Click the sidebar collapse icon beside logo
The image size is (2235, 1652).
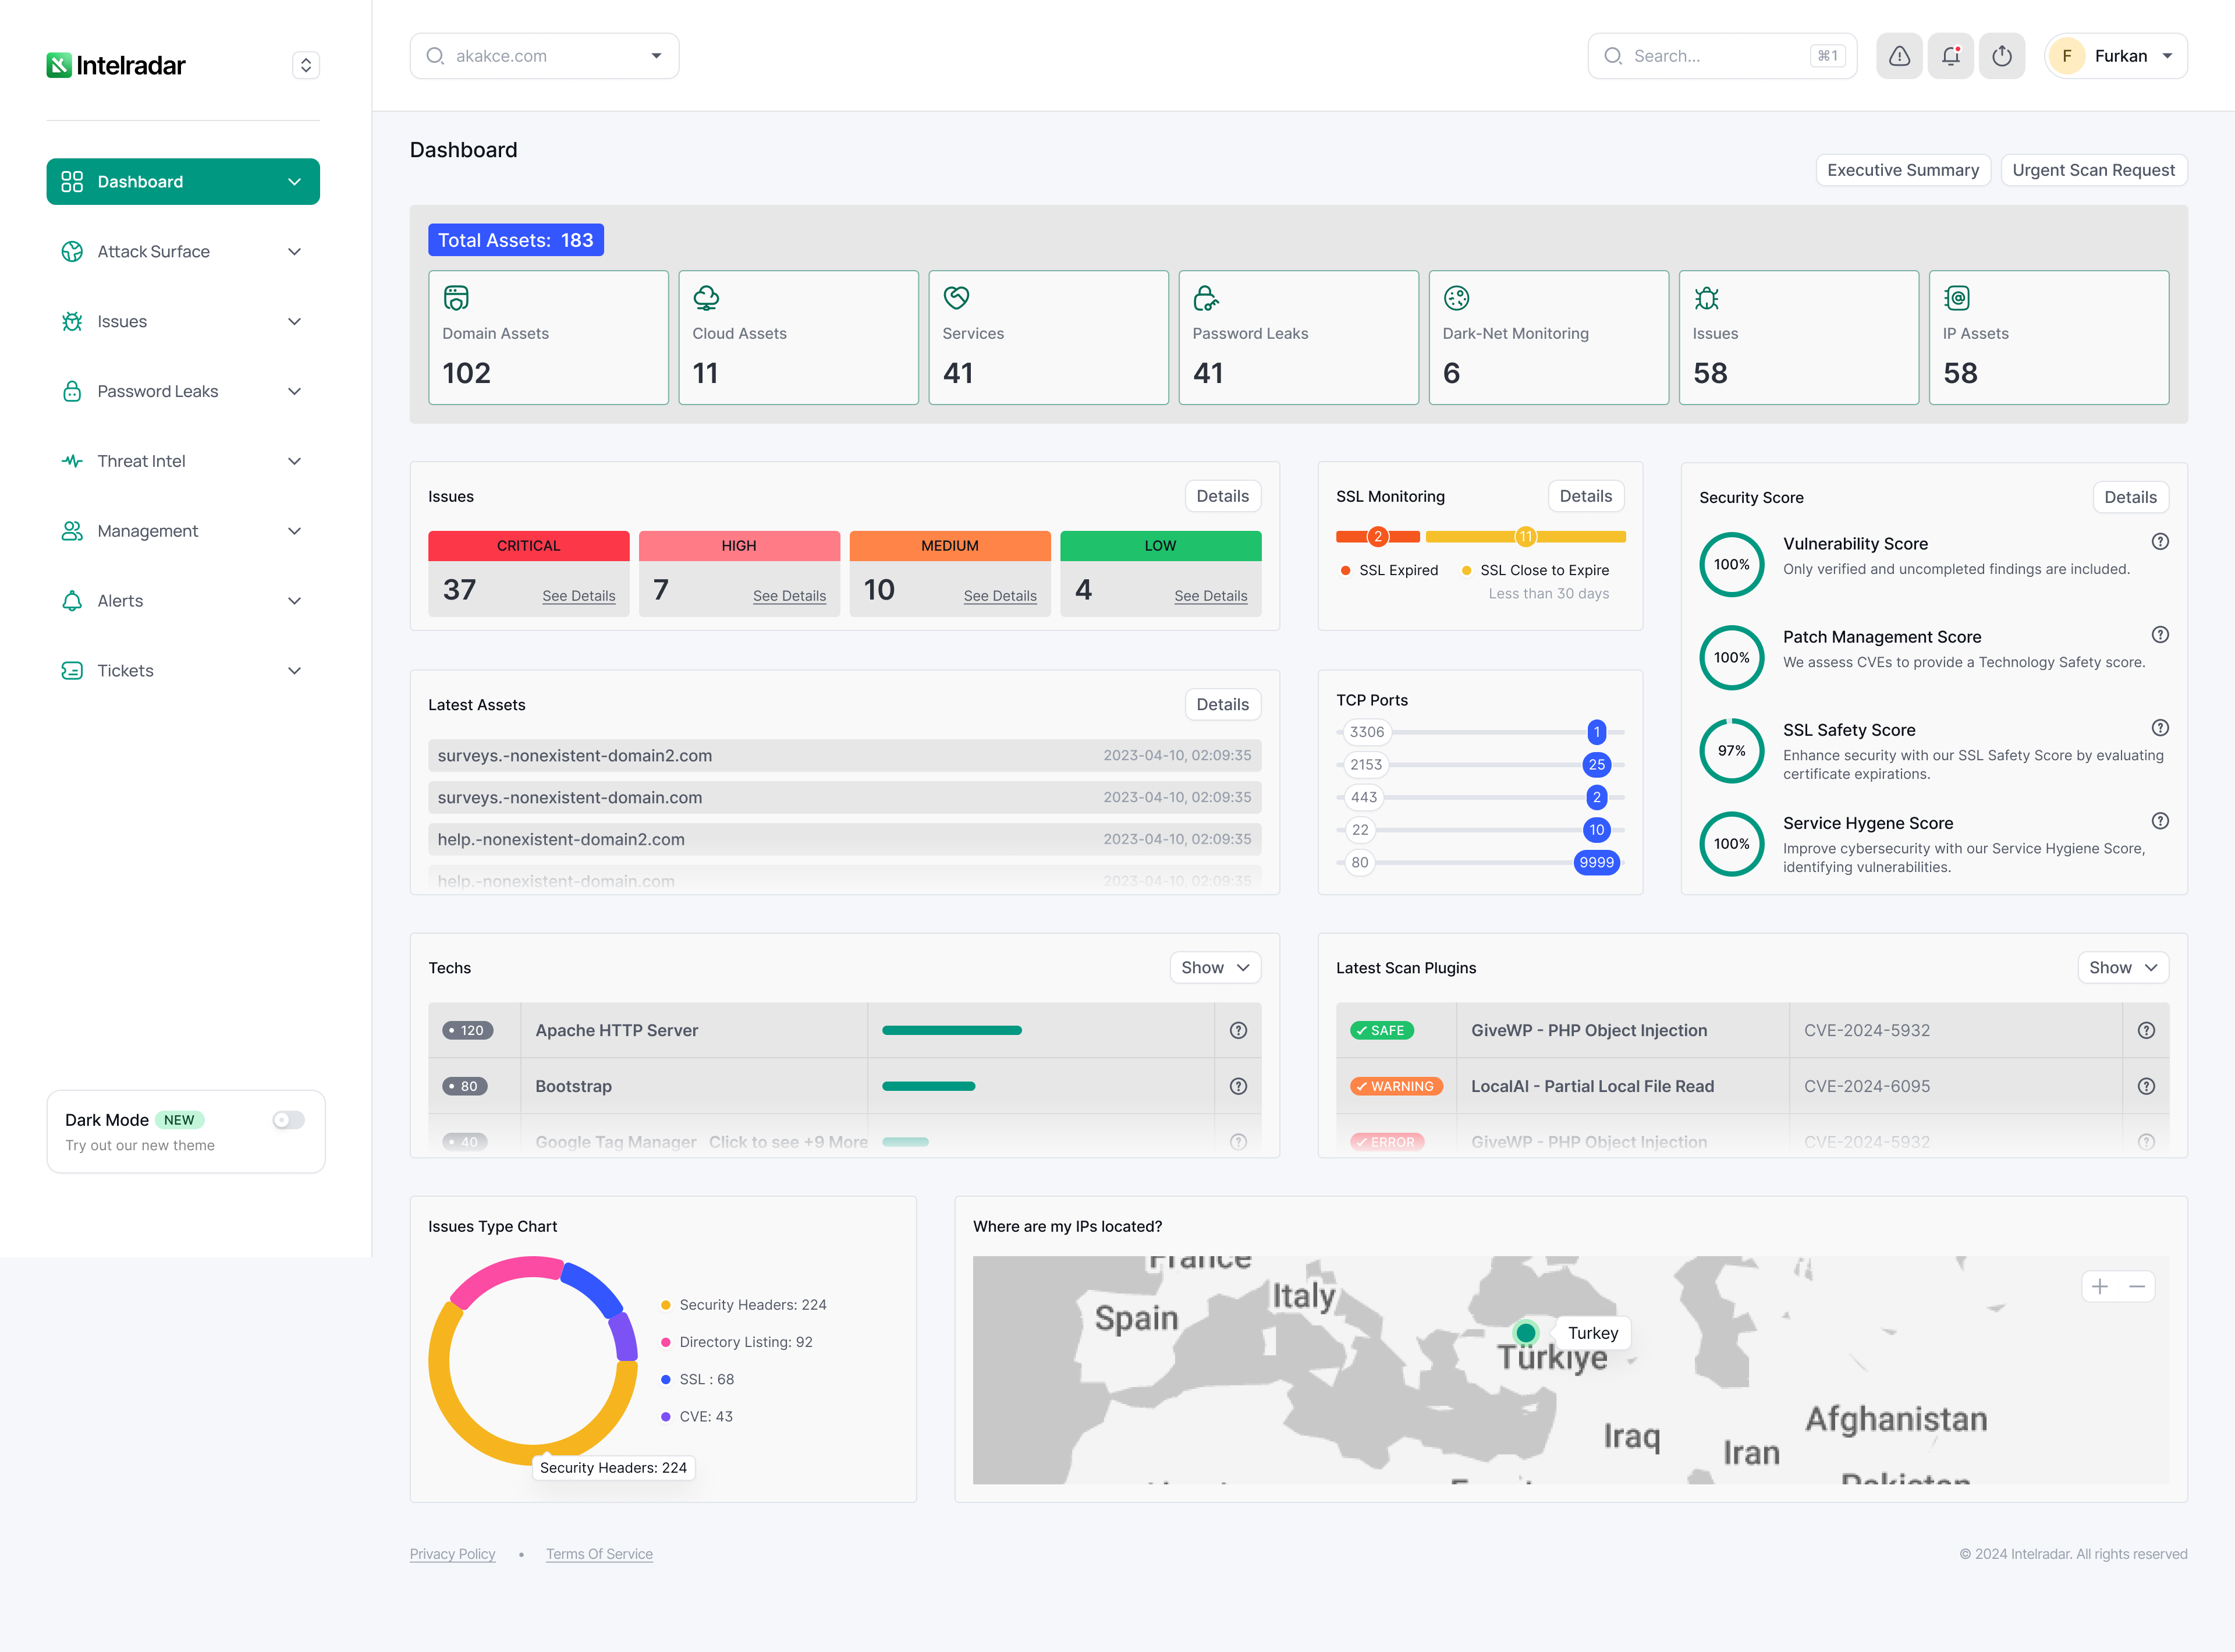(x=306, y=65)
